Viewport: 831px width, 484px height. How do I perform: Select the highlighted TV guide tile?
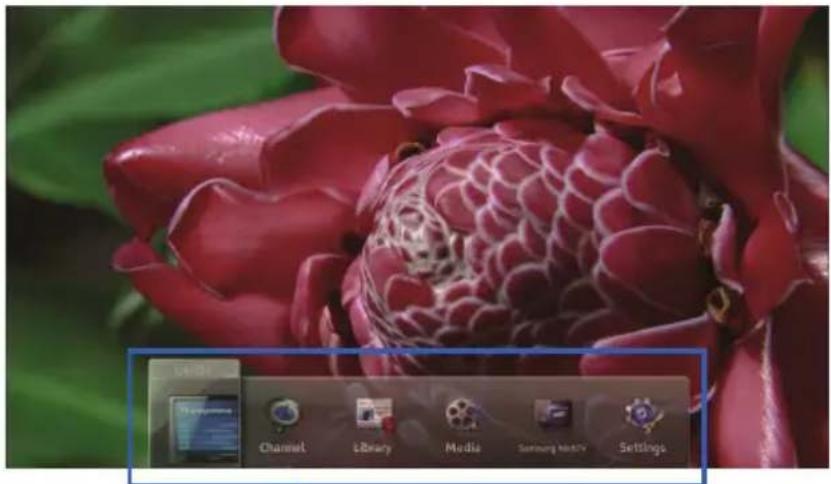(x=195, y=413)
